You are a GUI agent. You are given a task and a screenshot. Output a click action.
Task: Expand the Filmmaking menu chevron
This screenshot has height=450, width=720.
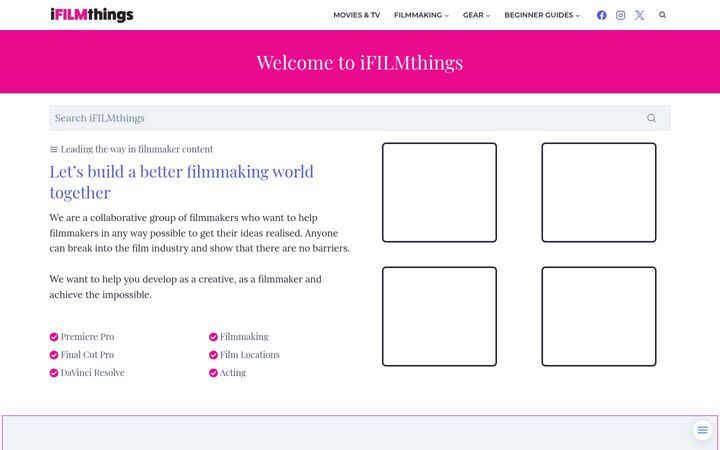446,16
